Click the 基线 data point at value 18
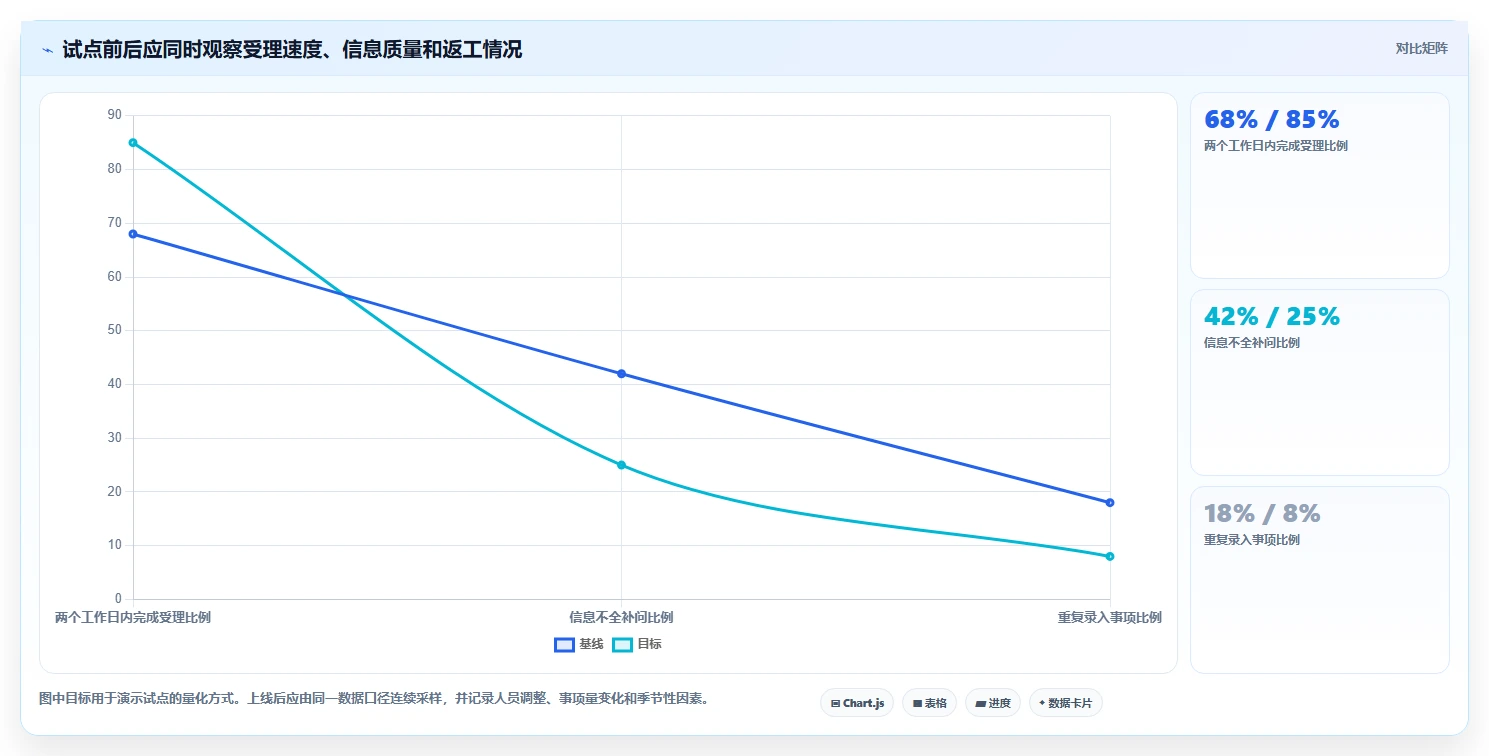1489x756 pixels. 1110,503
